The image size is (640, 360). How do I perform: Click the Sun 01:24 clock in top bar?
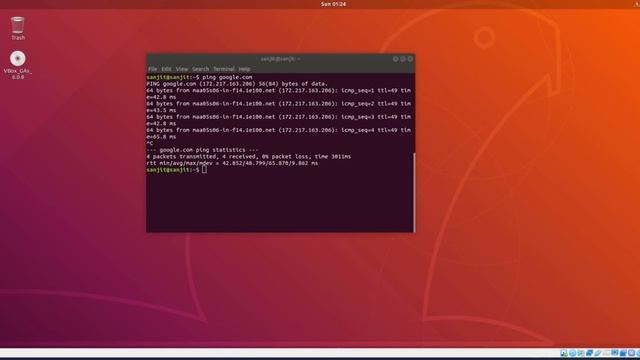[x=333, y=4]
